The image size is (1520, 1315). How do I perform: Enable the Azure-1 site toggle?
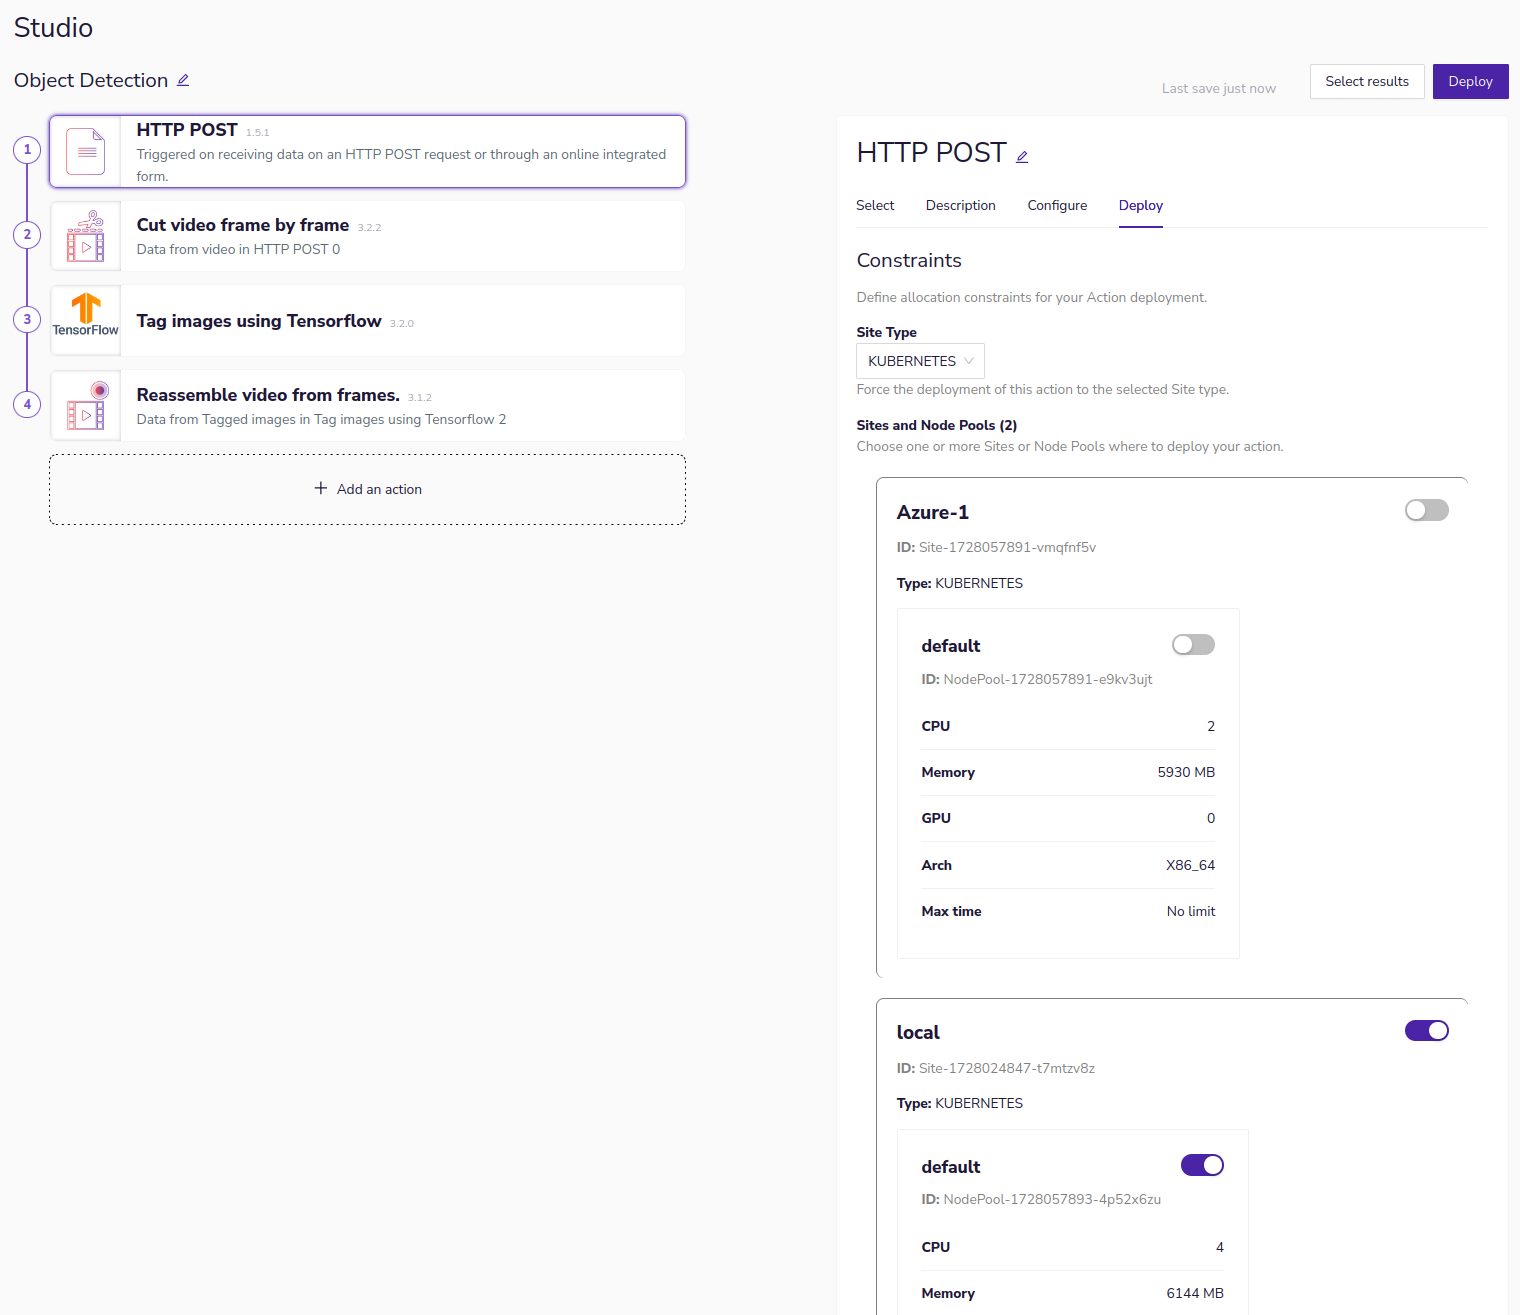pos(1426,511)
